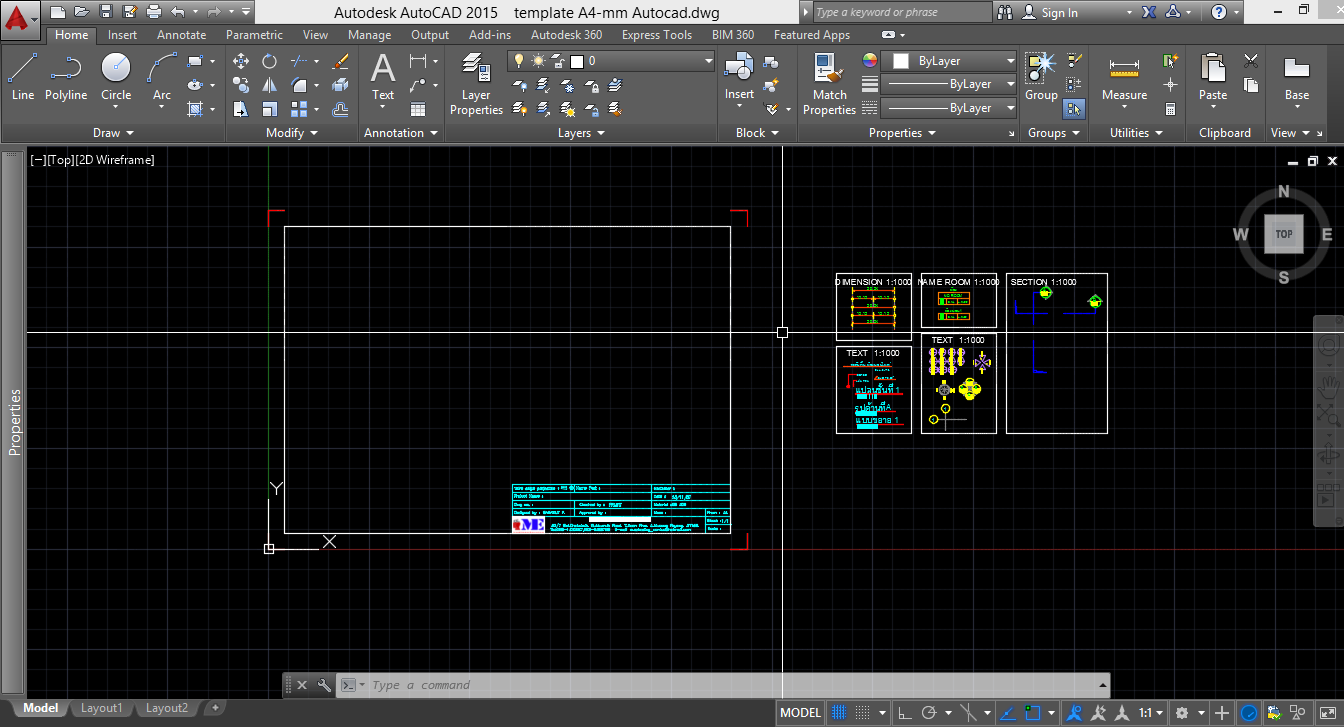Viewport: 1344px width, 727px height.
Task: Click the MODEL button in the status bar
Action: 799,711
